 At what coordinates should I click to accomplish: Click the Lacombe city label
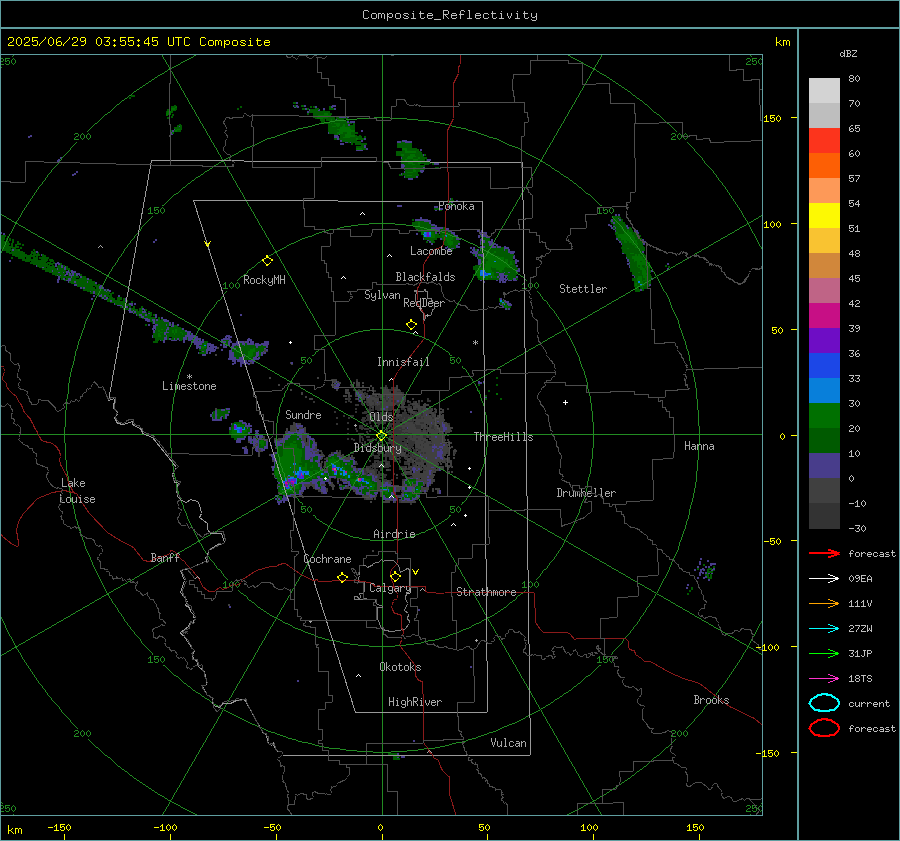tap(431, 251)
